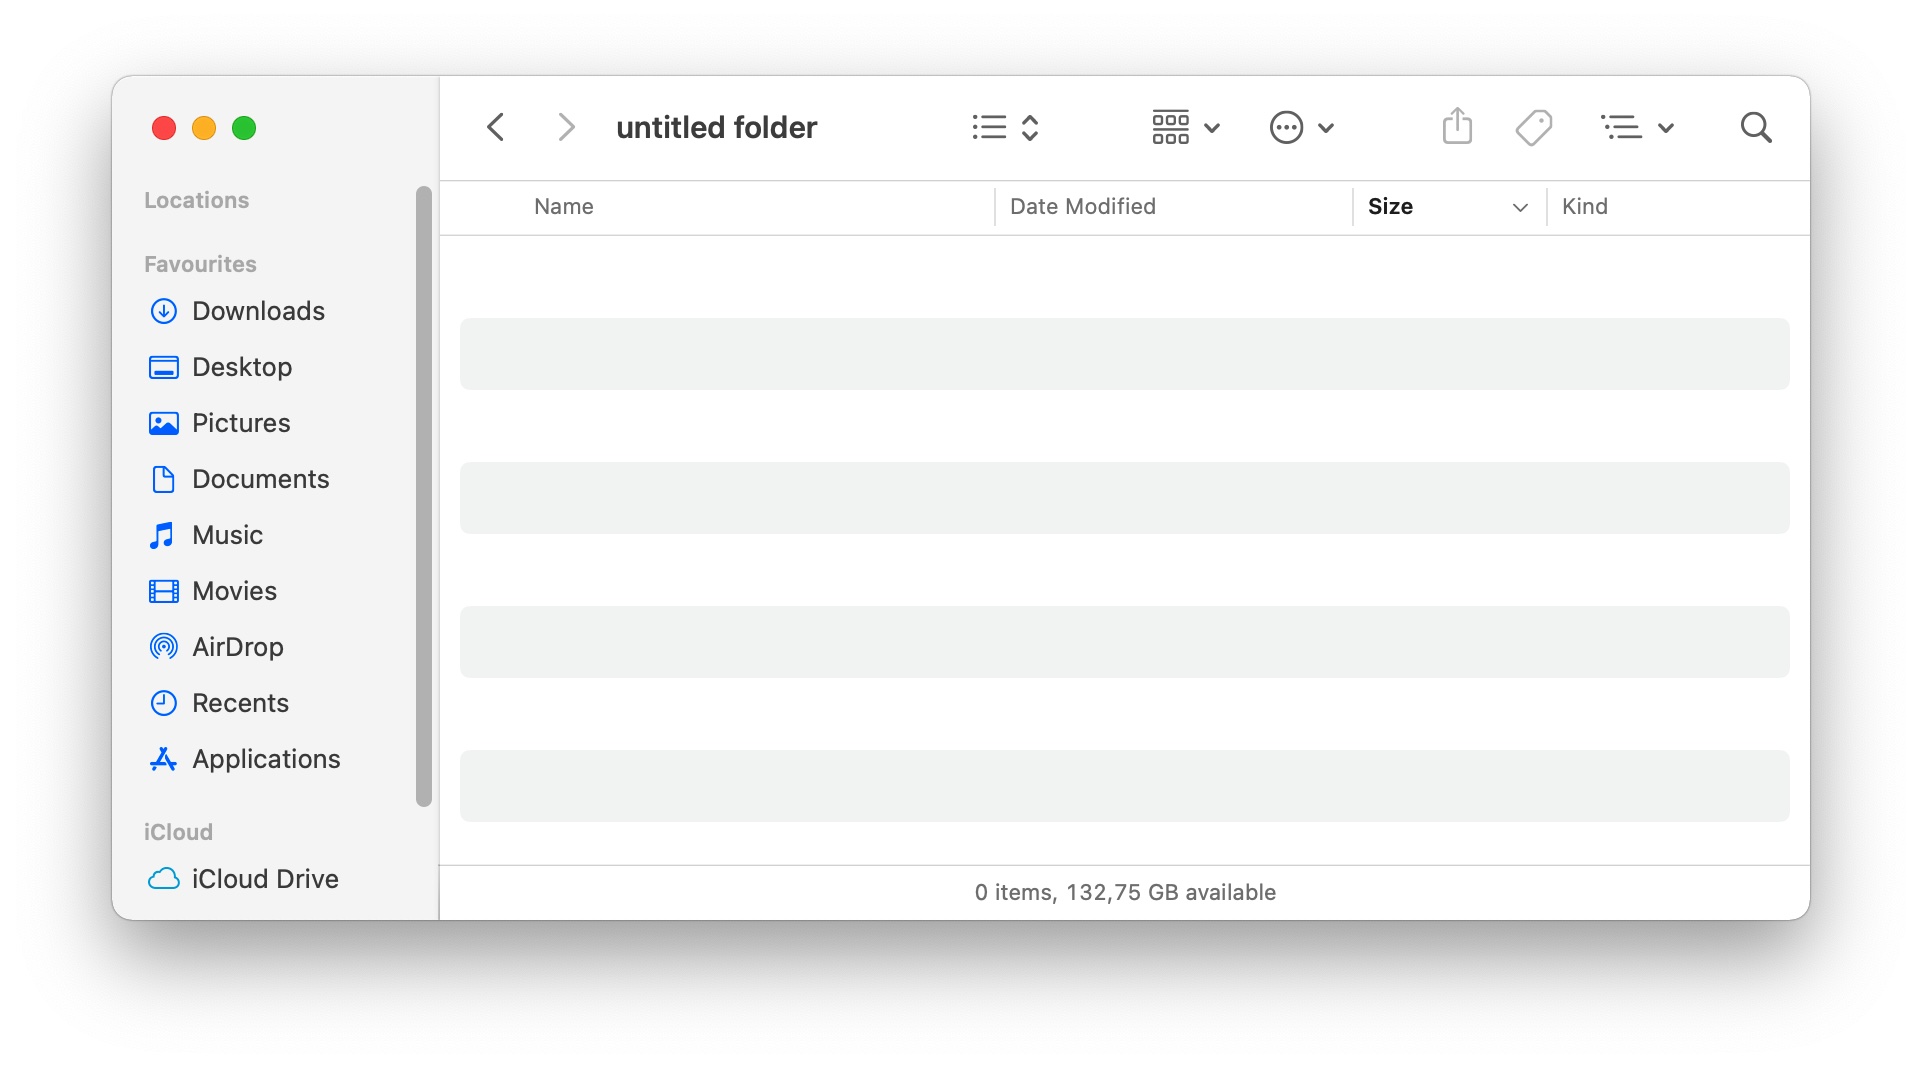
Task: Click the Documents page icon
Action: pos(163,479)
